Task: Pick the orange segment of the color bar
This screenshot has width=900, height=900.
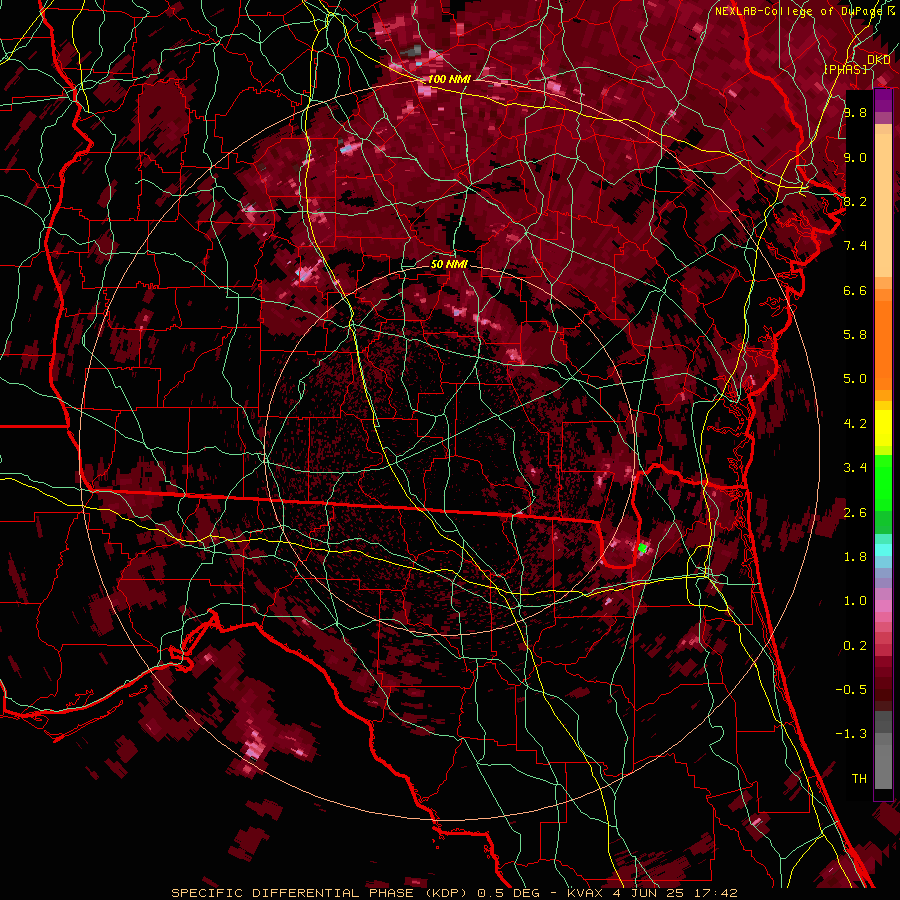Action: pyautogui.click(x=883, y=344)
